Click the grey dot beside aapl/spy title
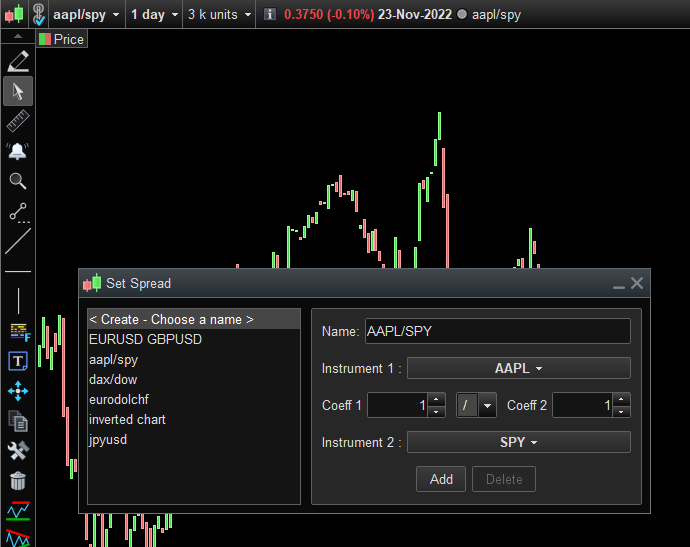 click(462, 14)
